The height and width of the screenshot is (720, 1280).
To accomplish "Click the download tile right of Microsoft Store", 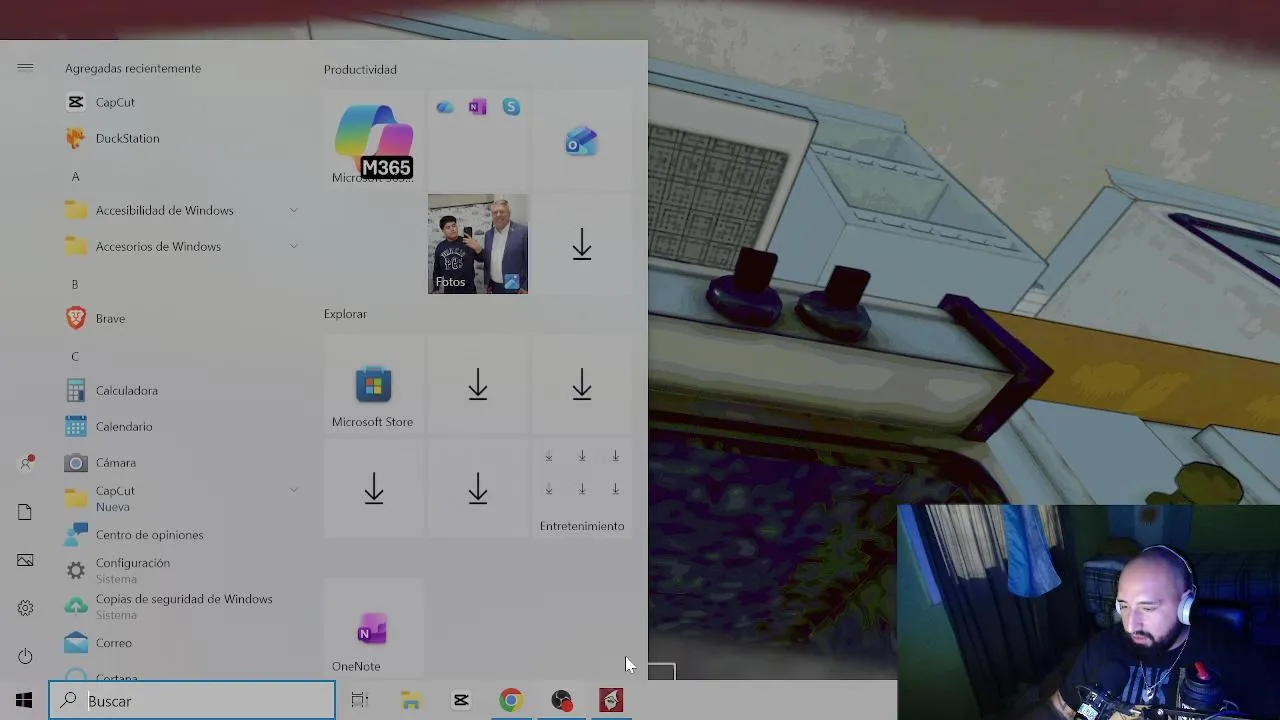I will coord(478,385).
